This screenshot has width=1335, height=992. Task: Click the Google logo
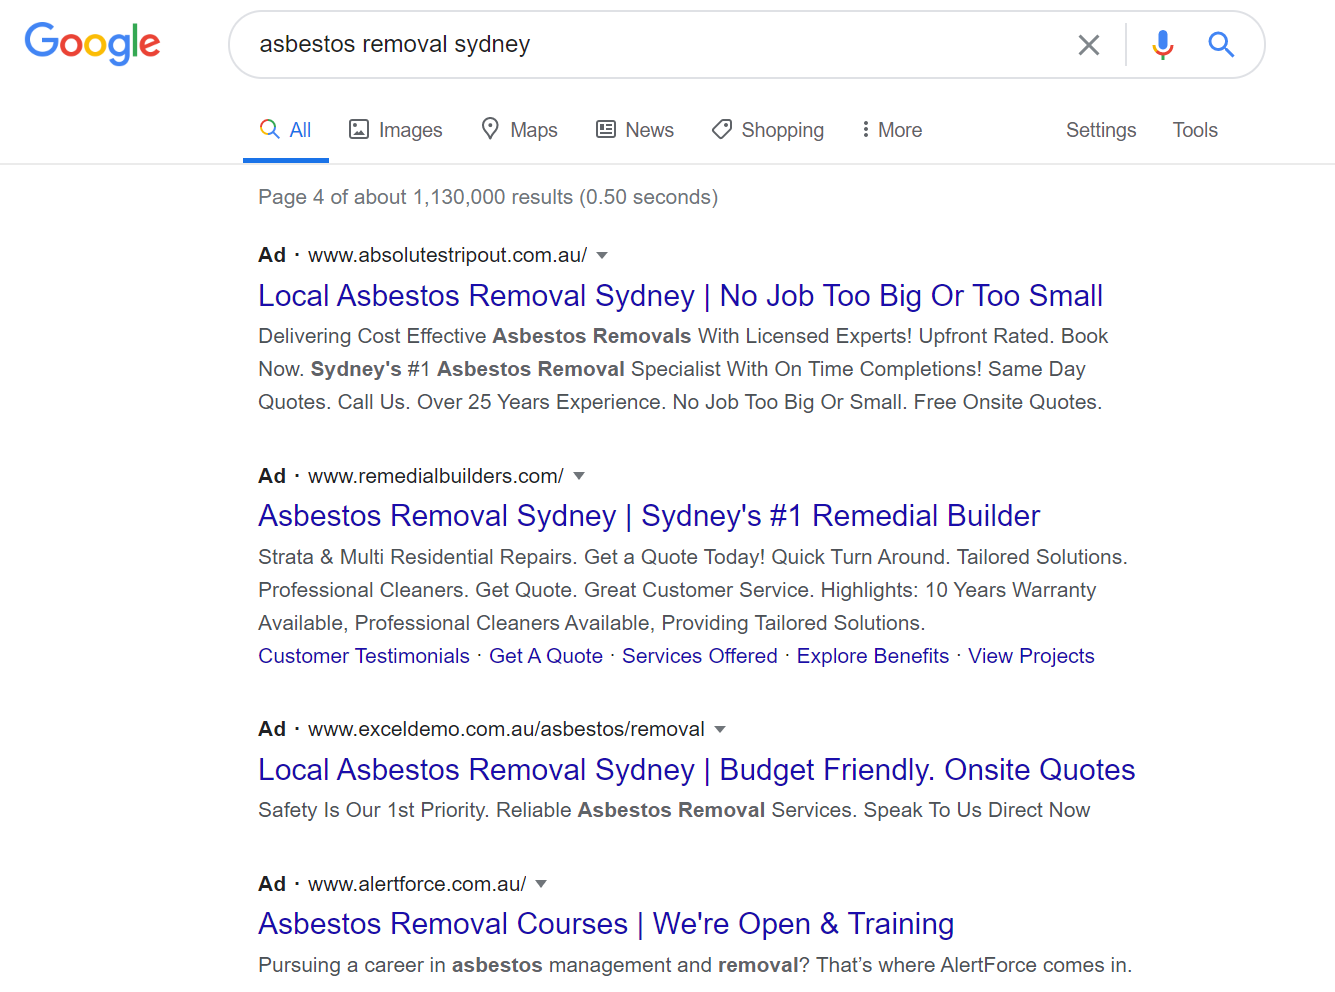(x=92, y=44)
